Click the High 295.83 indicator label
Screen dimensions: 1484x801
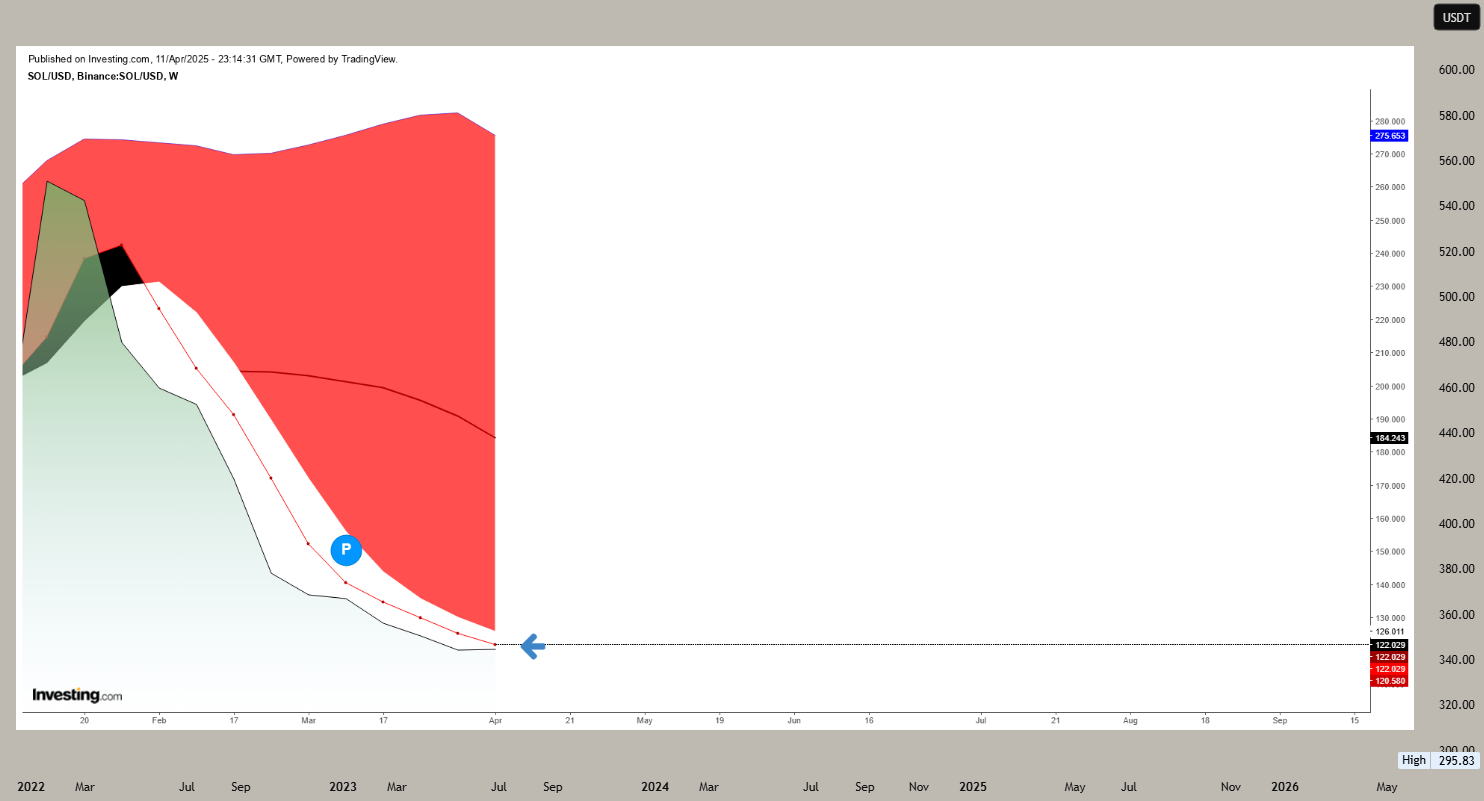point(1439,760)
